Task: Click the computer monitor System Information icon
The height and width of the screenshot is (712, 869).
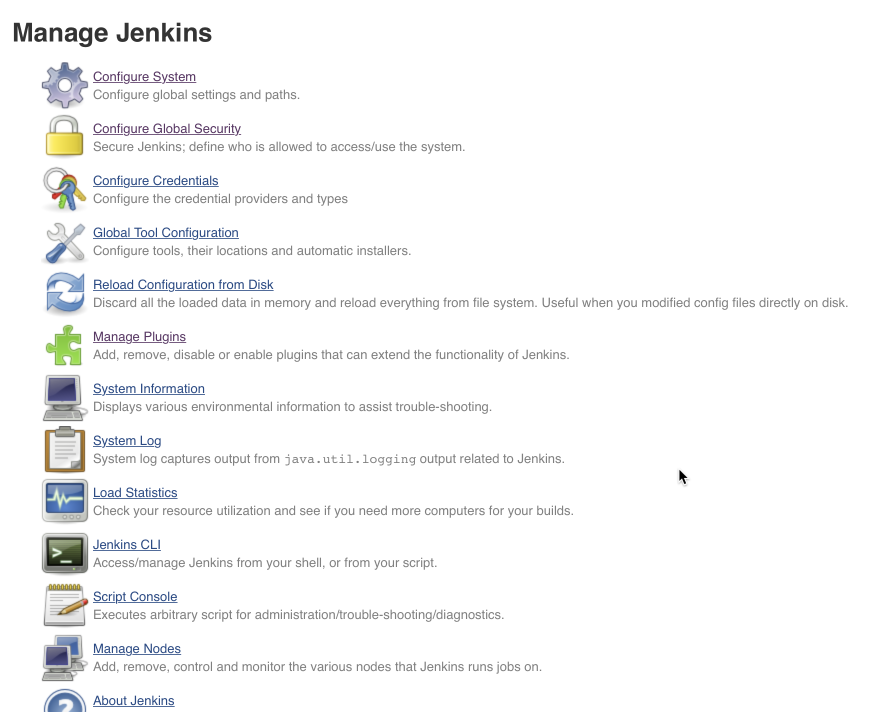Action: [64, 398]
